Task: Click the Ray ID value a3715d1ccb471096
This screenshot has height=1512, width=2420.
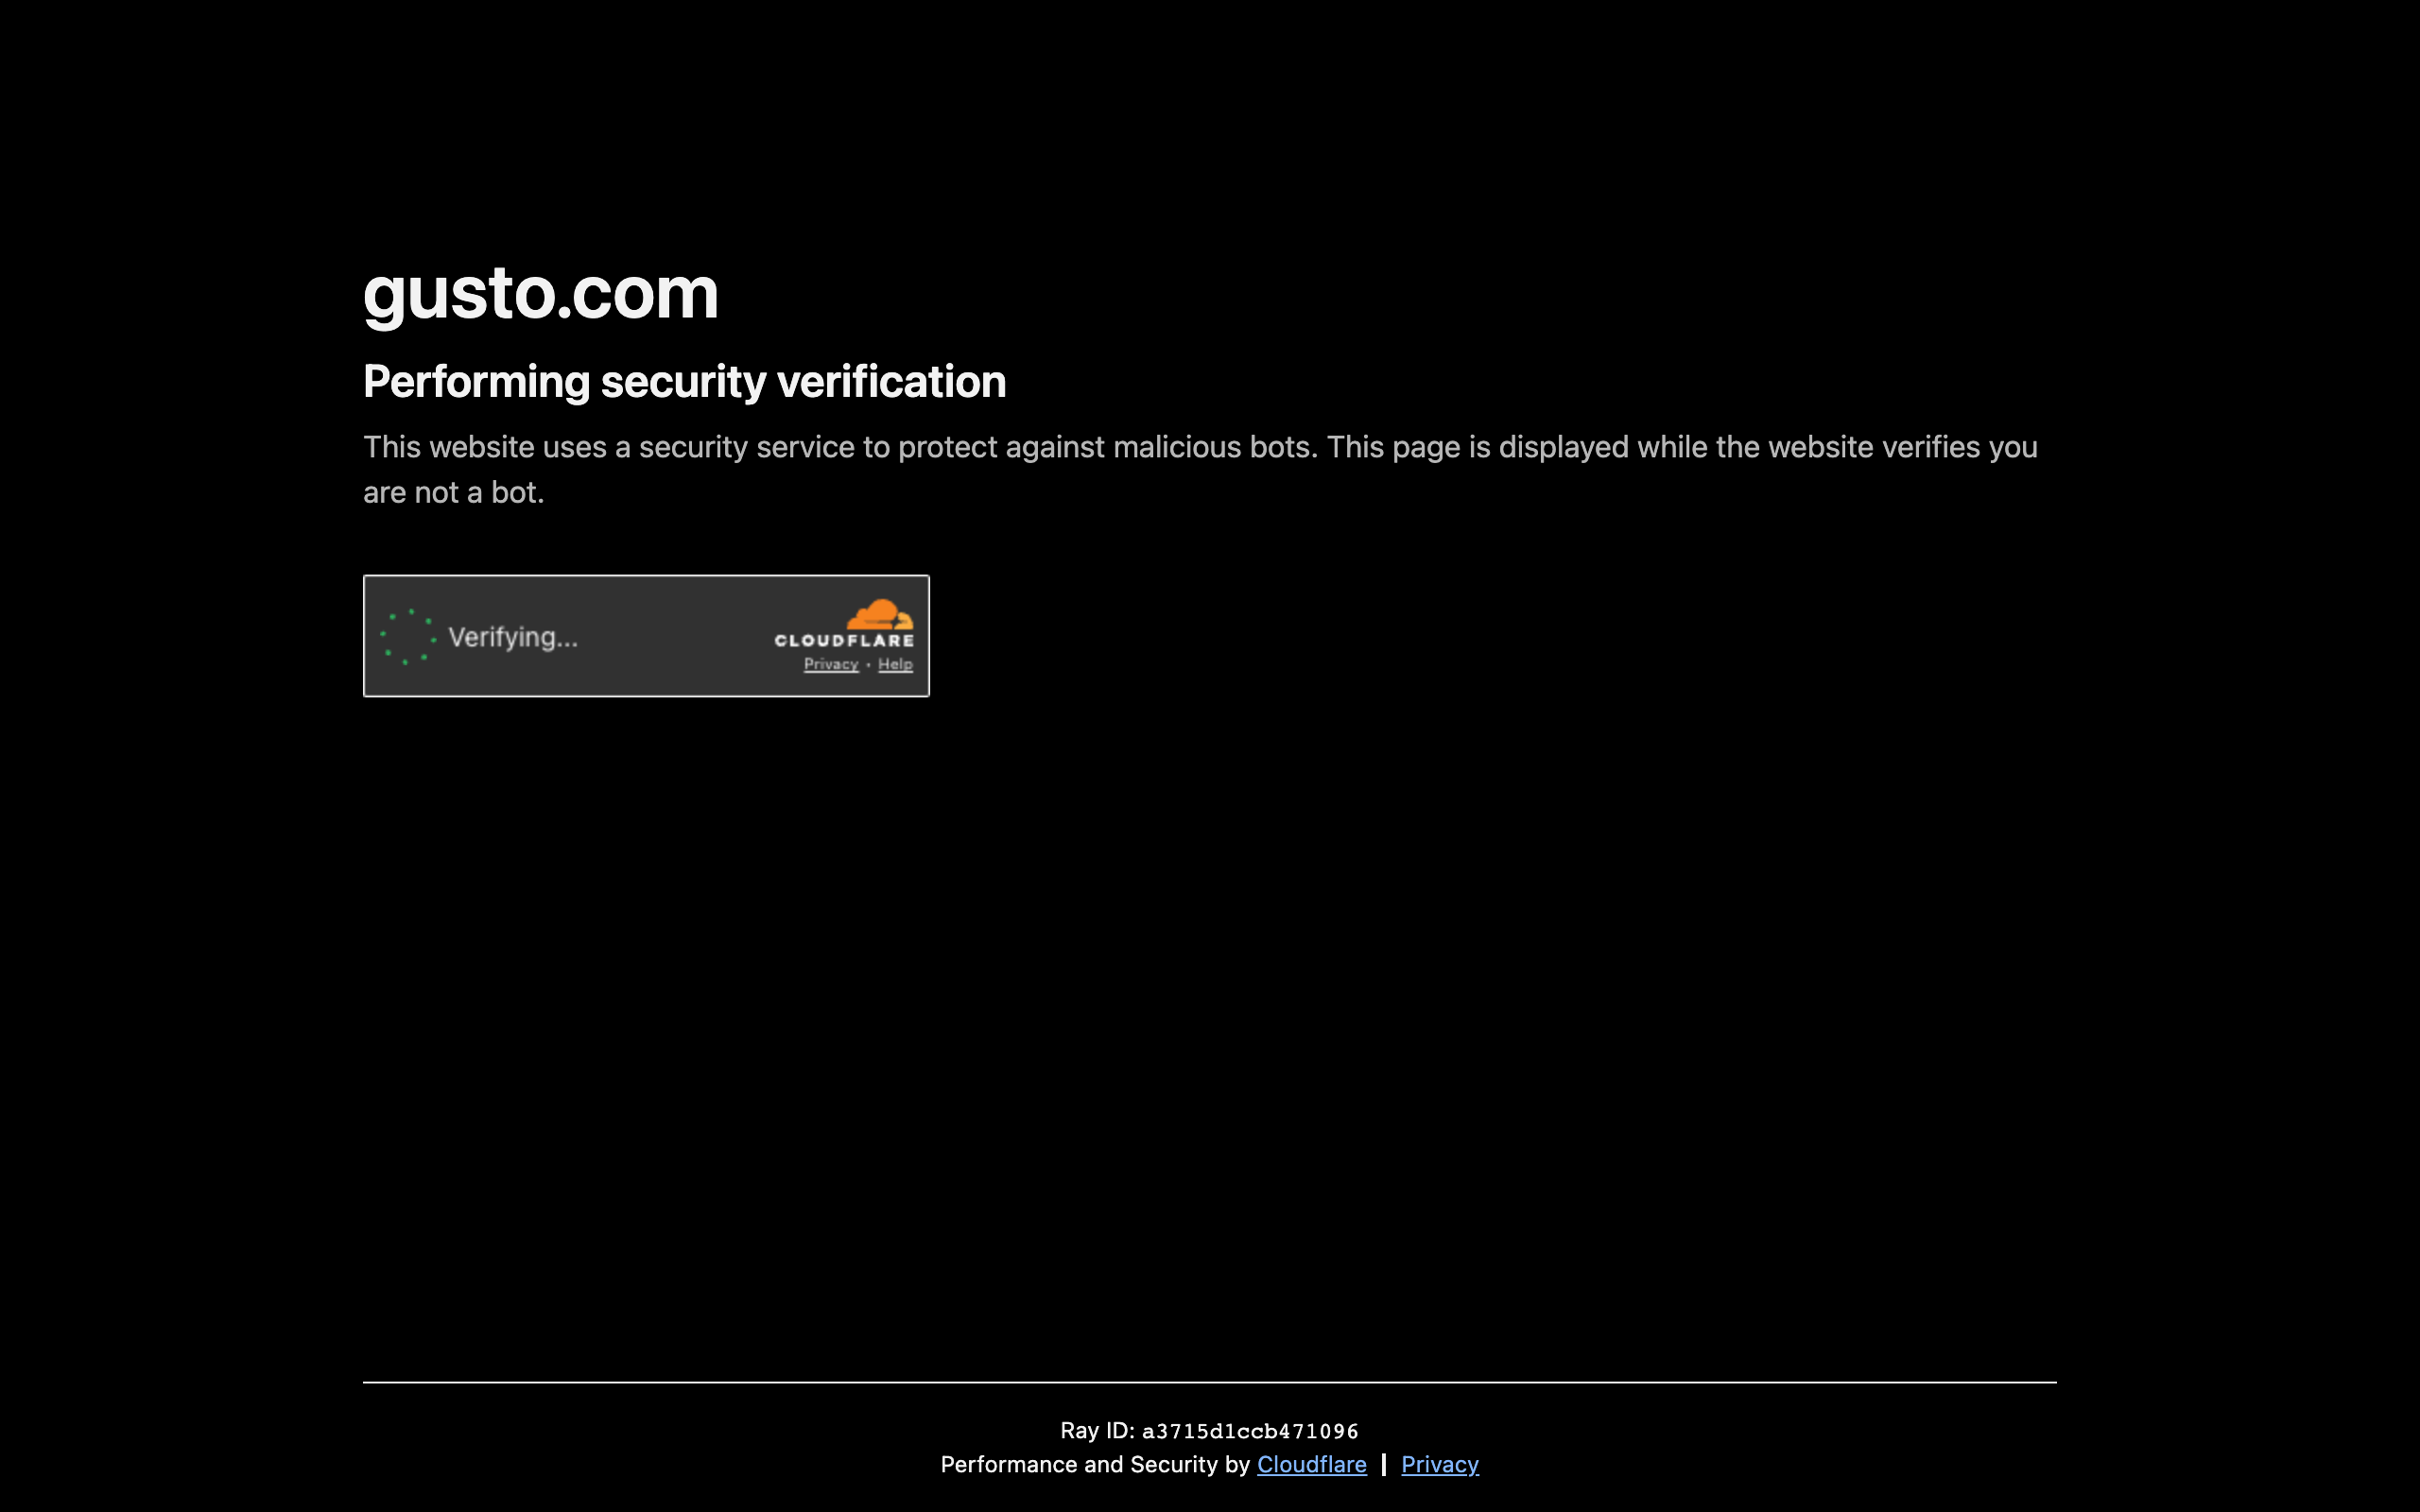Action: (x=1250, y=1431)
